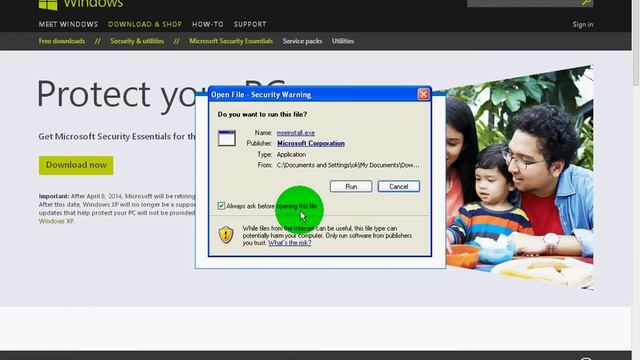Click the application file icon in dialog

click(227, 138)
